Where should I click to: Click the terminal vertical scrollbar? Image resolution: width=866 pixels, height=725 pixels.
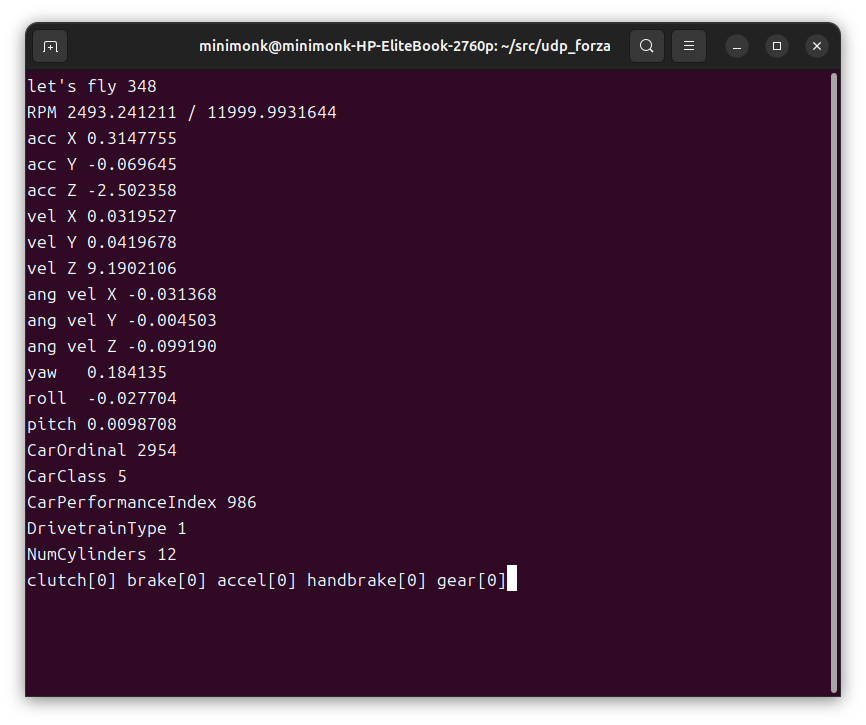[x=834, y=383]
